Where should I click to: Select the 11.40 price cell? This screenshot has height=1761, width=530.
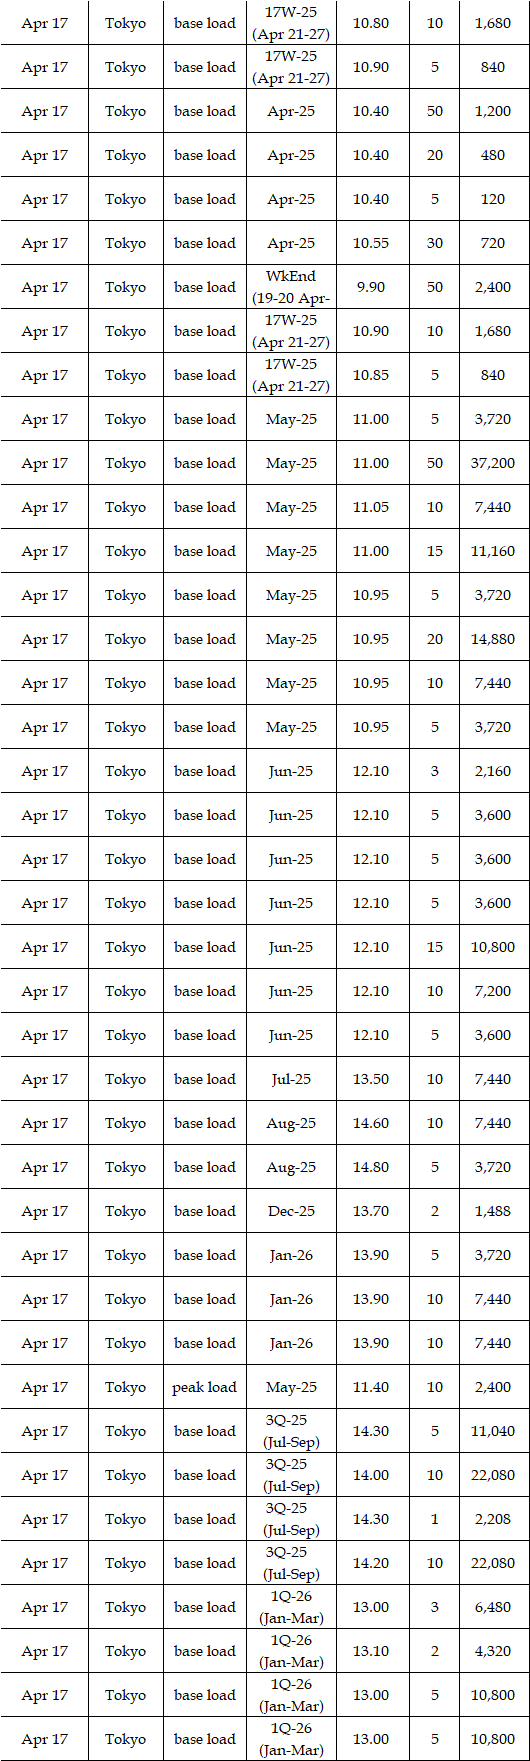[372, 1387]
